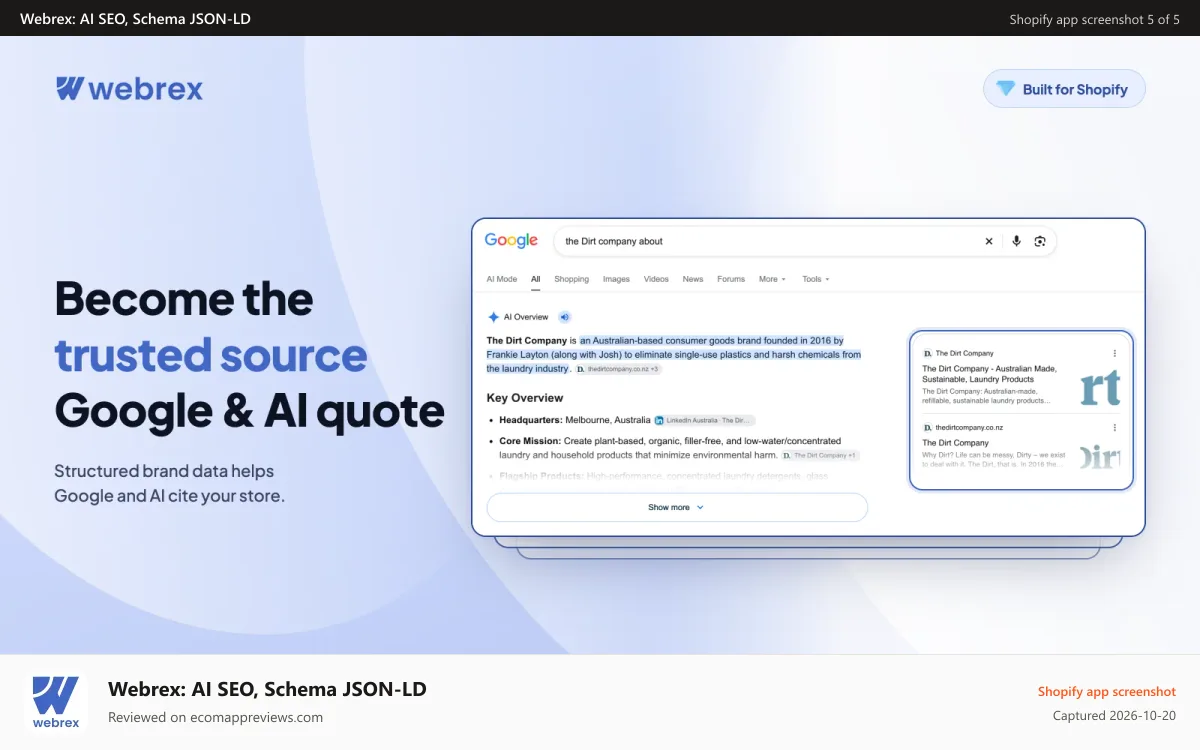Switch to the Shopping tab
The width and height of the screenshot is (1200, 750).
pyautogui.click(x=572, y=279)
